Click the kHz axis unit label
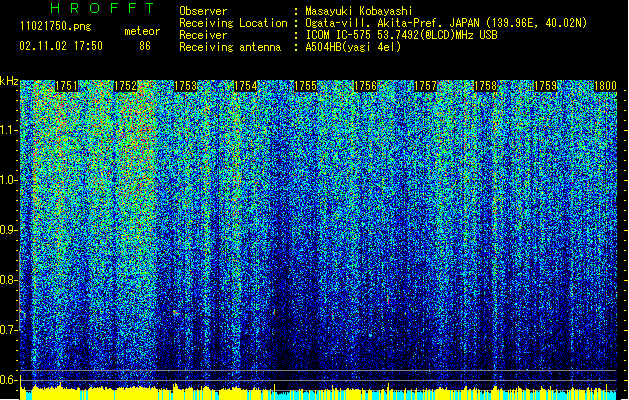This screenshot has width=629, height=400. [9, 81]
